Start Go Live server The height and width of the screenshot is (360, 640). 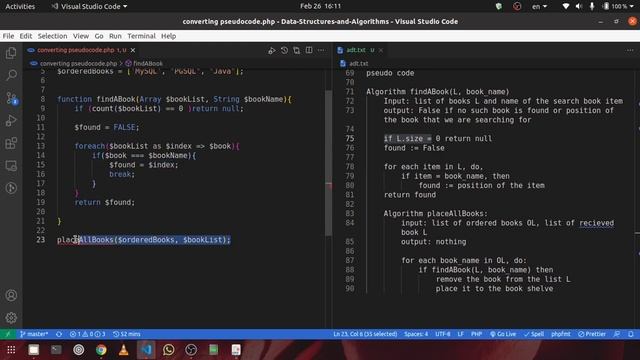point(503,334)
